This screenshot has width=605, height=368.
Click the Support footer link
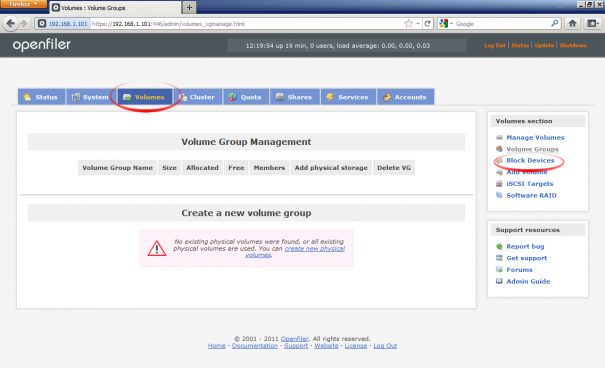[x=296, y=346]
